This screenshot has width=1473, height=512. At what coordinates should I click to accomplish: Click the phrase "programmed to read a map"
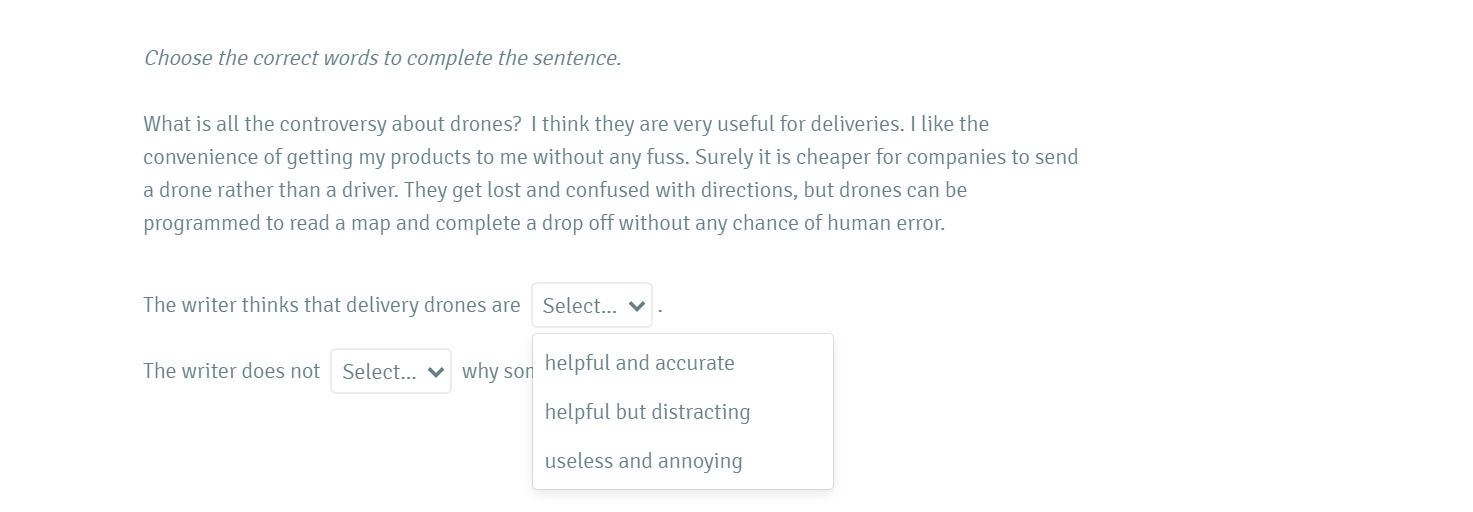pyautogui.click(x=253, y=223)
